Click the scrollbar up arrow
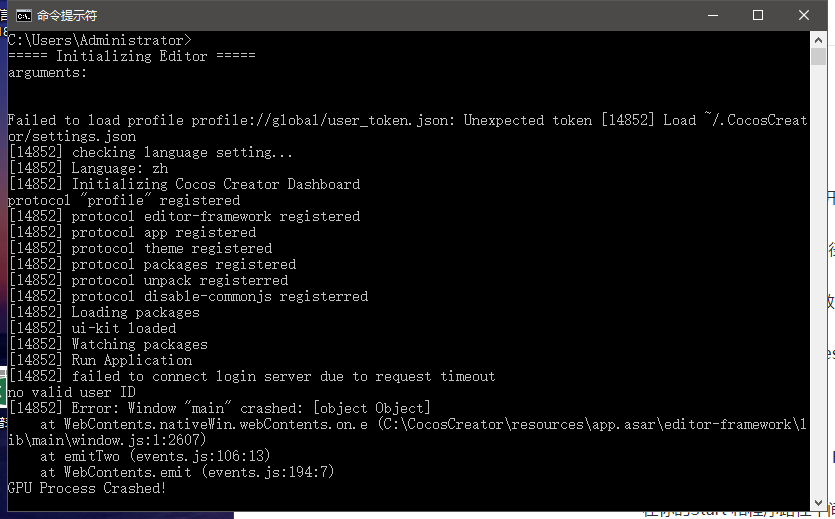This screenshot has height=519, width=835. (818, 39)
